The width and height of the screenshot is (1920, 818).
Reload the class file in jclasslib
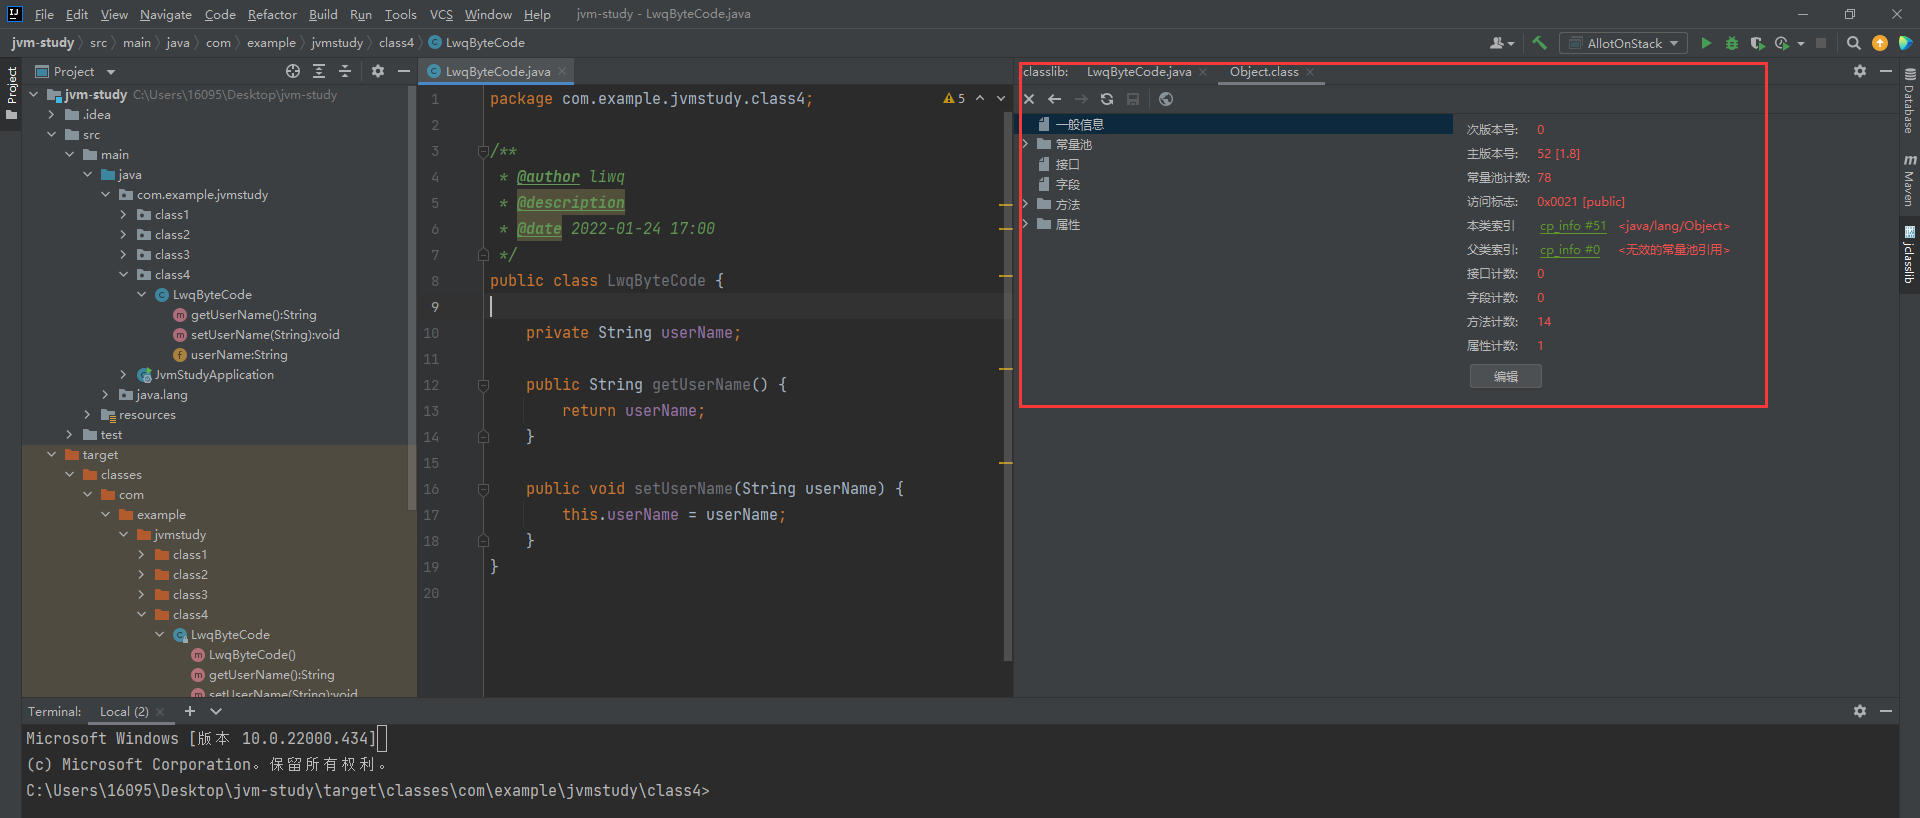[x=1107, y=99]
